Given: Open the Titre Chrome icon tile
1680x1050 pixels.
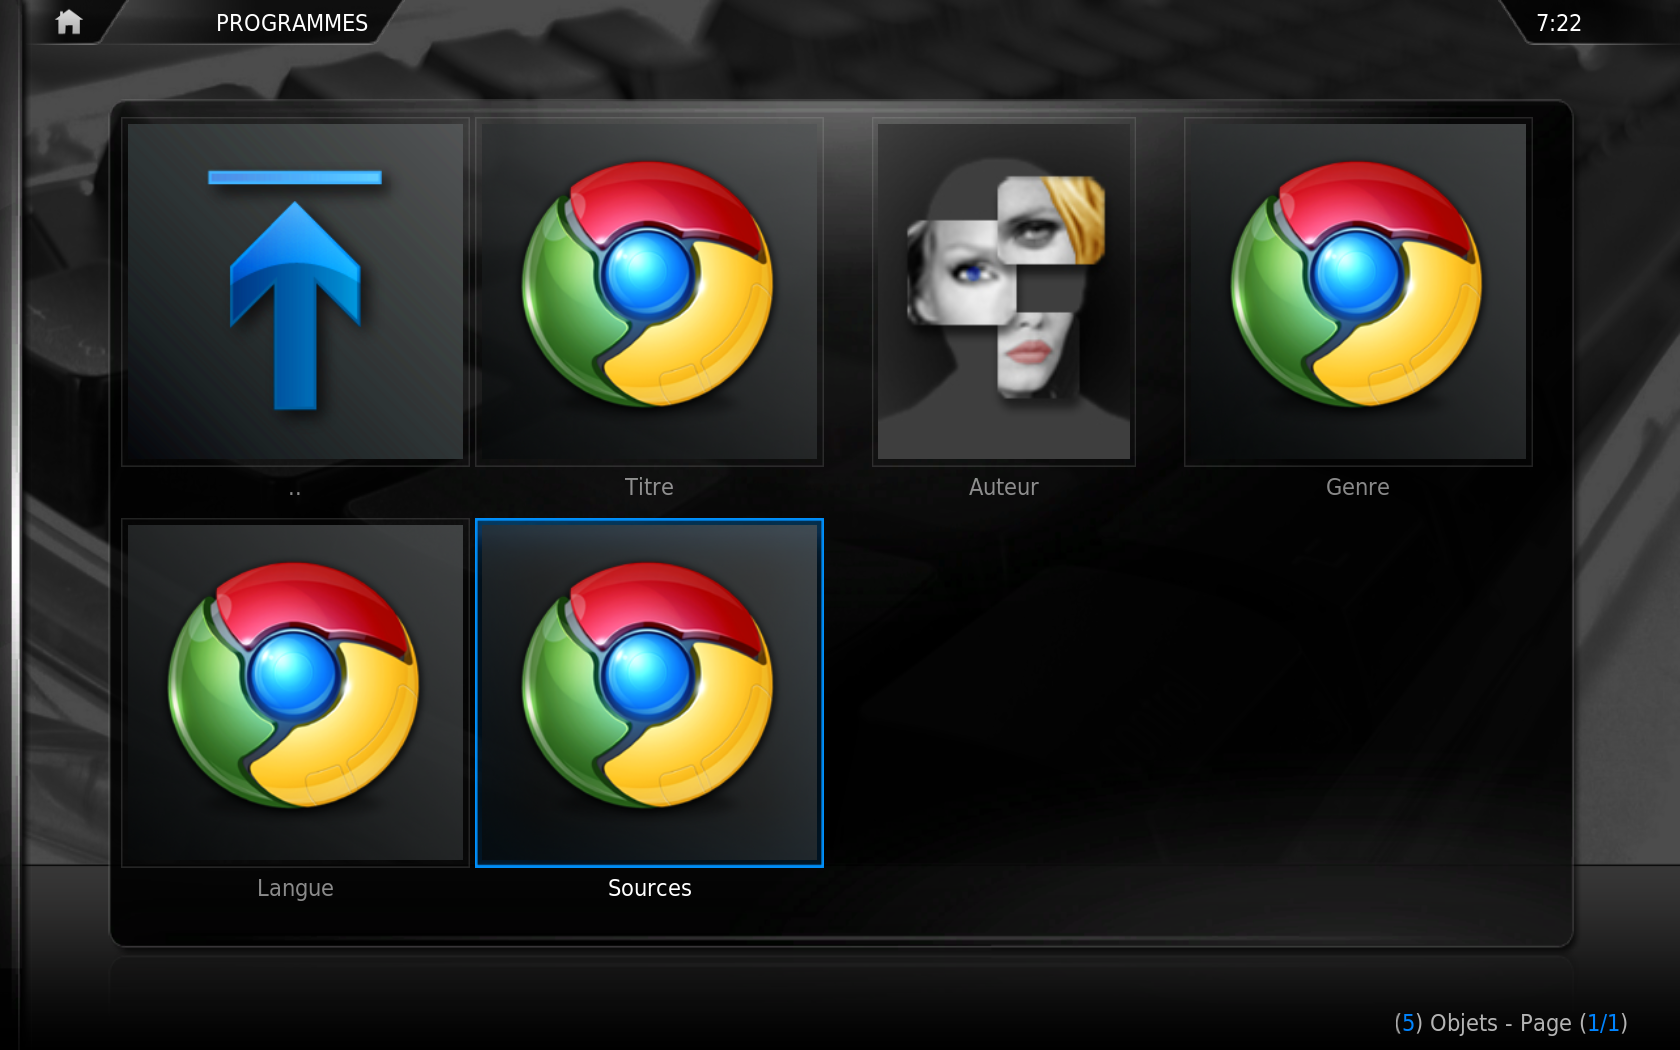Looking at the screenshot, I should (x=649, y=292).
